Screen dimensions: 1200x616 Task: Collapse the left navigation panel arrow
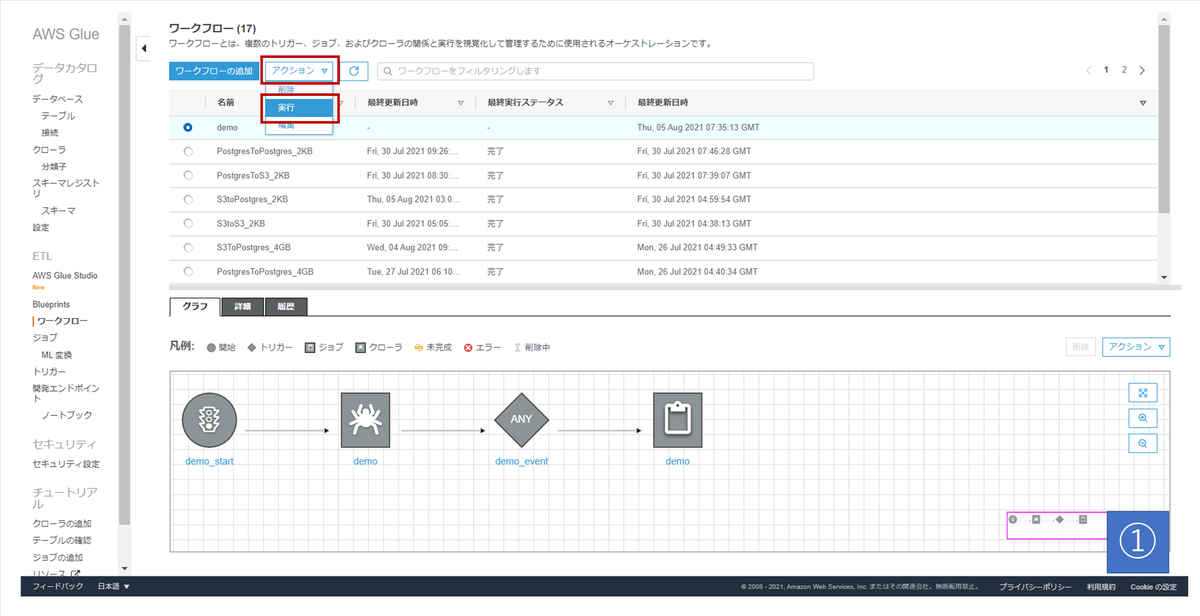point(144,48)
